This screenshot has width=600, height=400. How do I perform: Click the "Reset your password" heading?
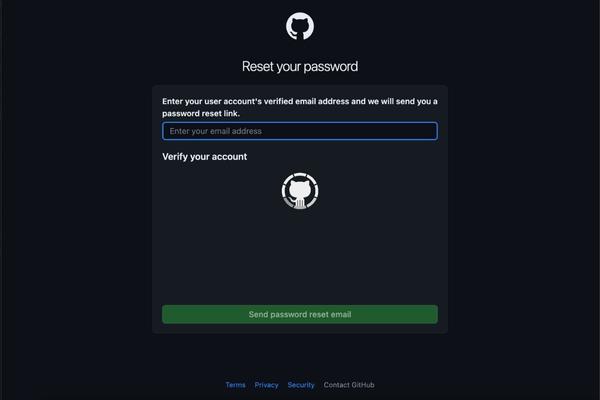(x=300, y=66)
